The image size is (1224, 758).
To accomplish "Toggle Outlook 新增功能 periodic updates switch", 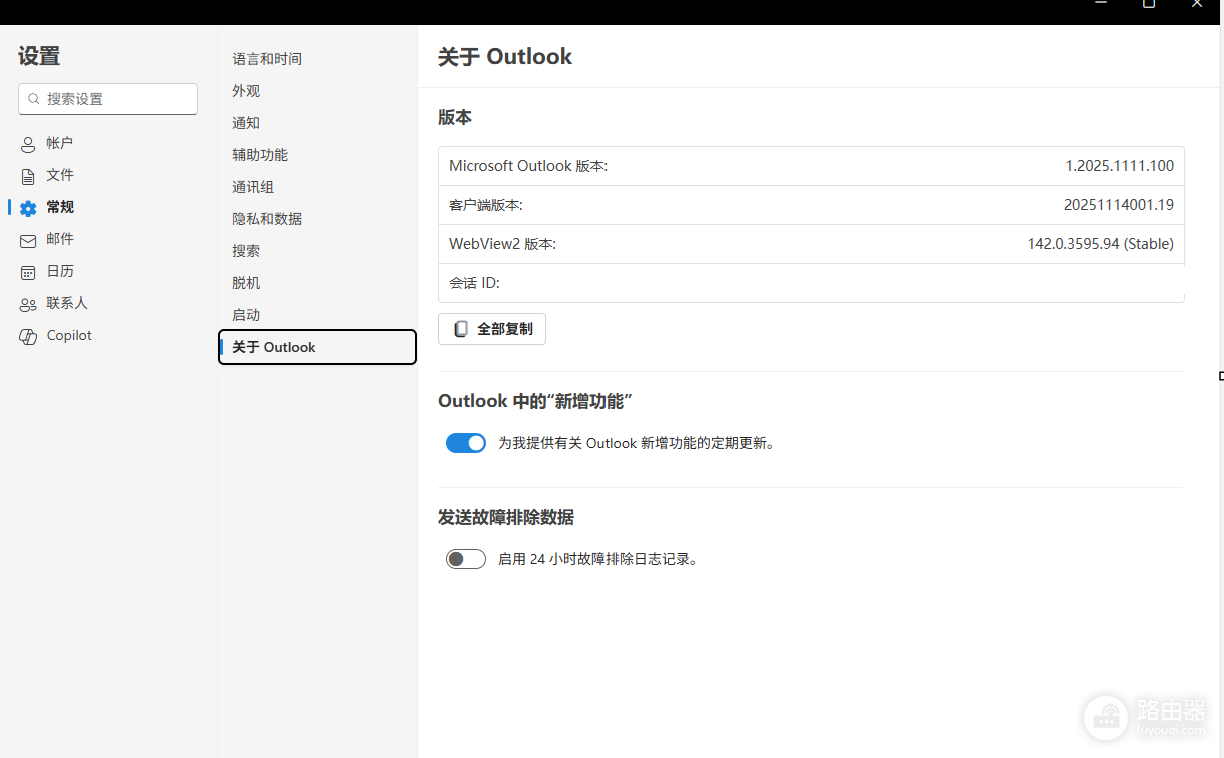I will pos(466,443).
